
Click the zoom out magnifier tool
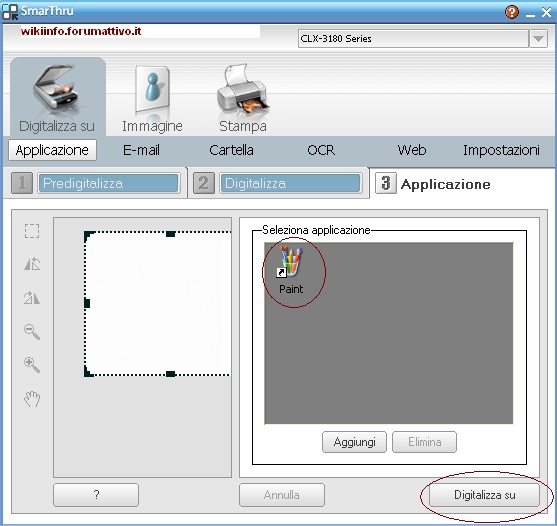(32, 332)
